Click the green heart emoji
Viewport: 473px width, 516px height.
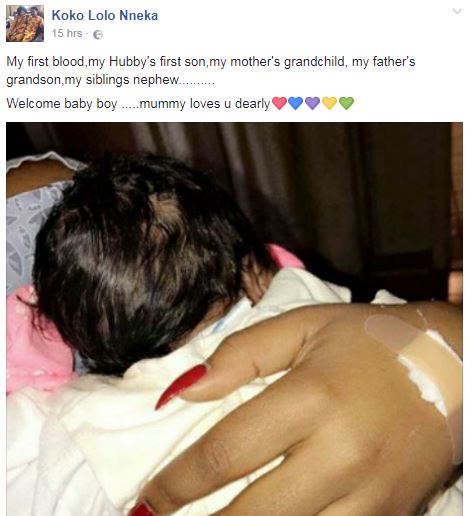[x=346, y=103]
